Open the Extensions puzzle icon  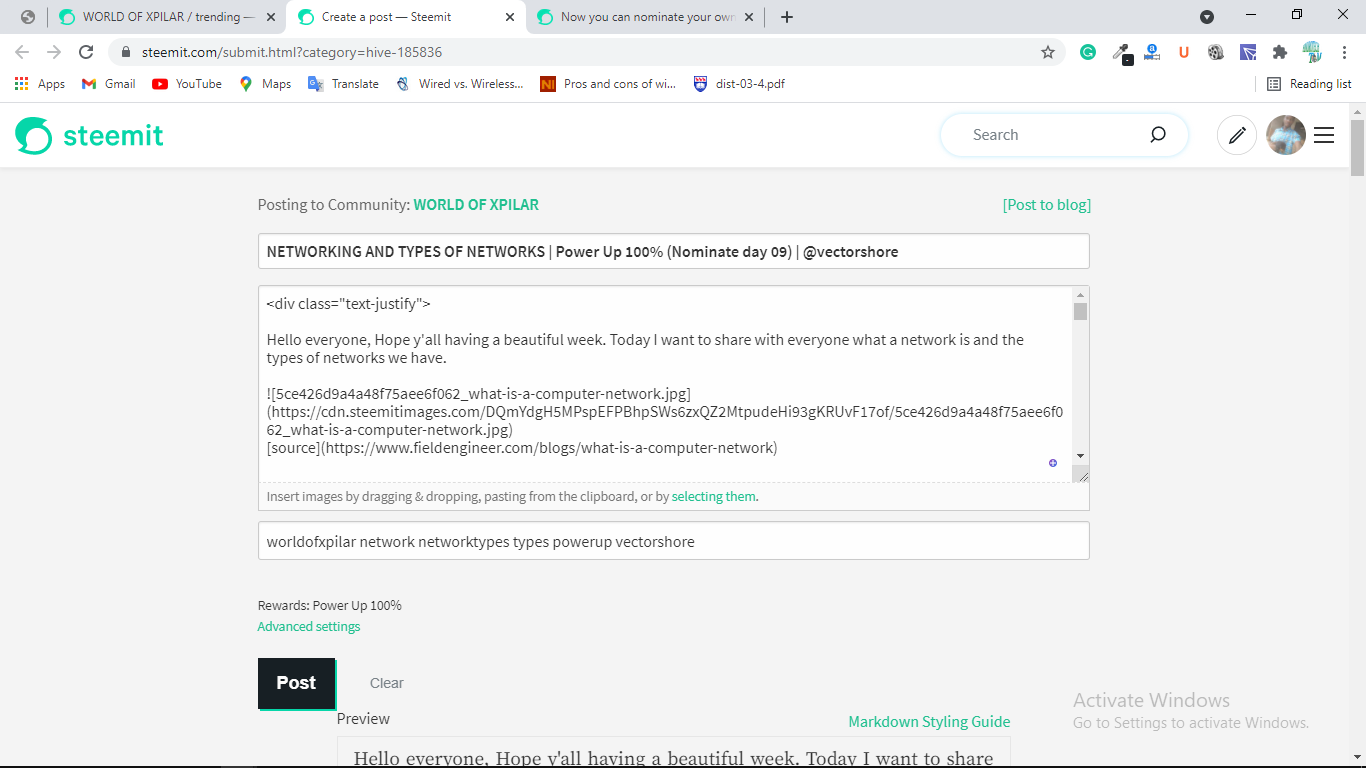(x=1279, y=52)
